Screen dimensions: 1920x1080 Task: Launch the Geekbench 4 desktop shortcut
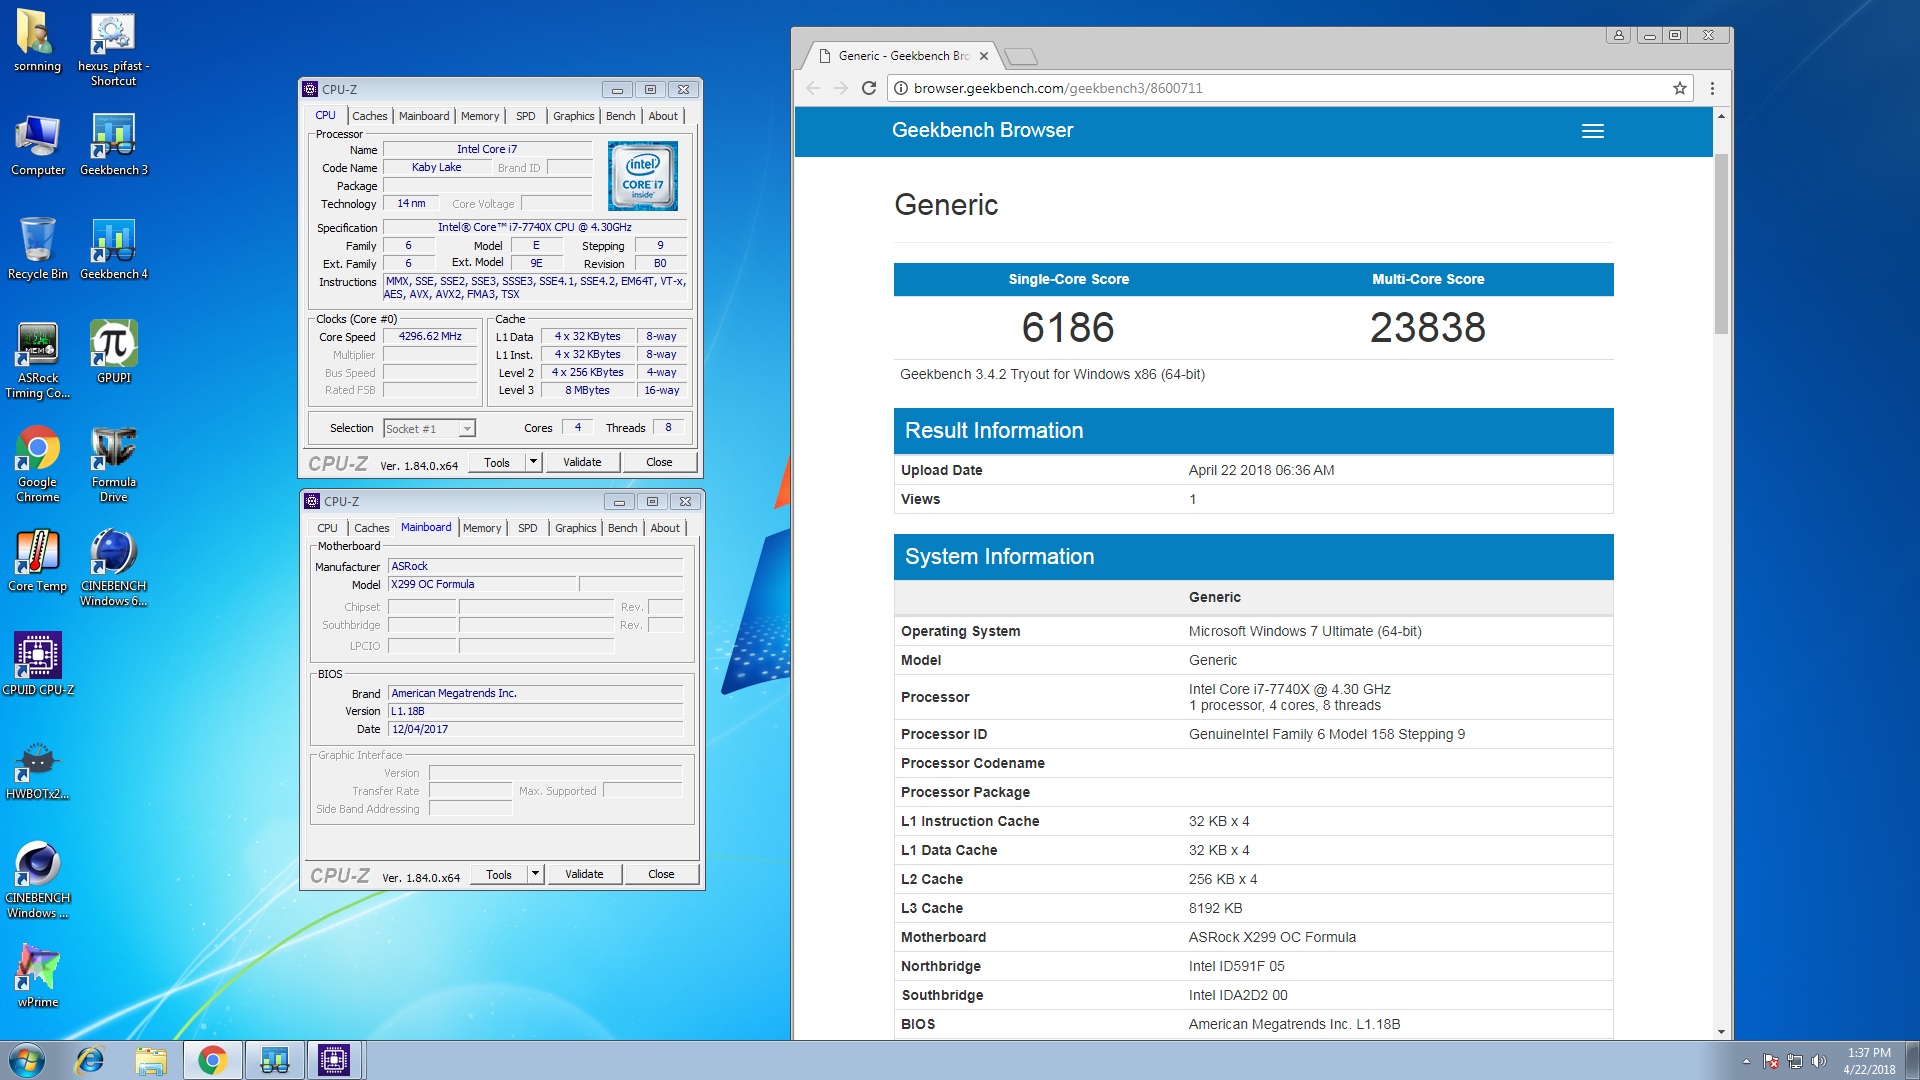point(113,250)
